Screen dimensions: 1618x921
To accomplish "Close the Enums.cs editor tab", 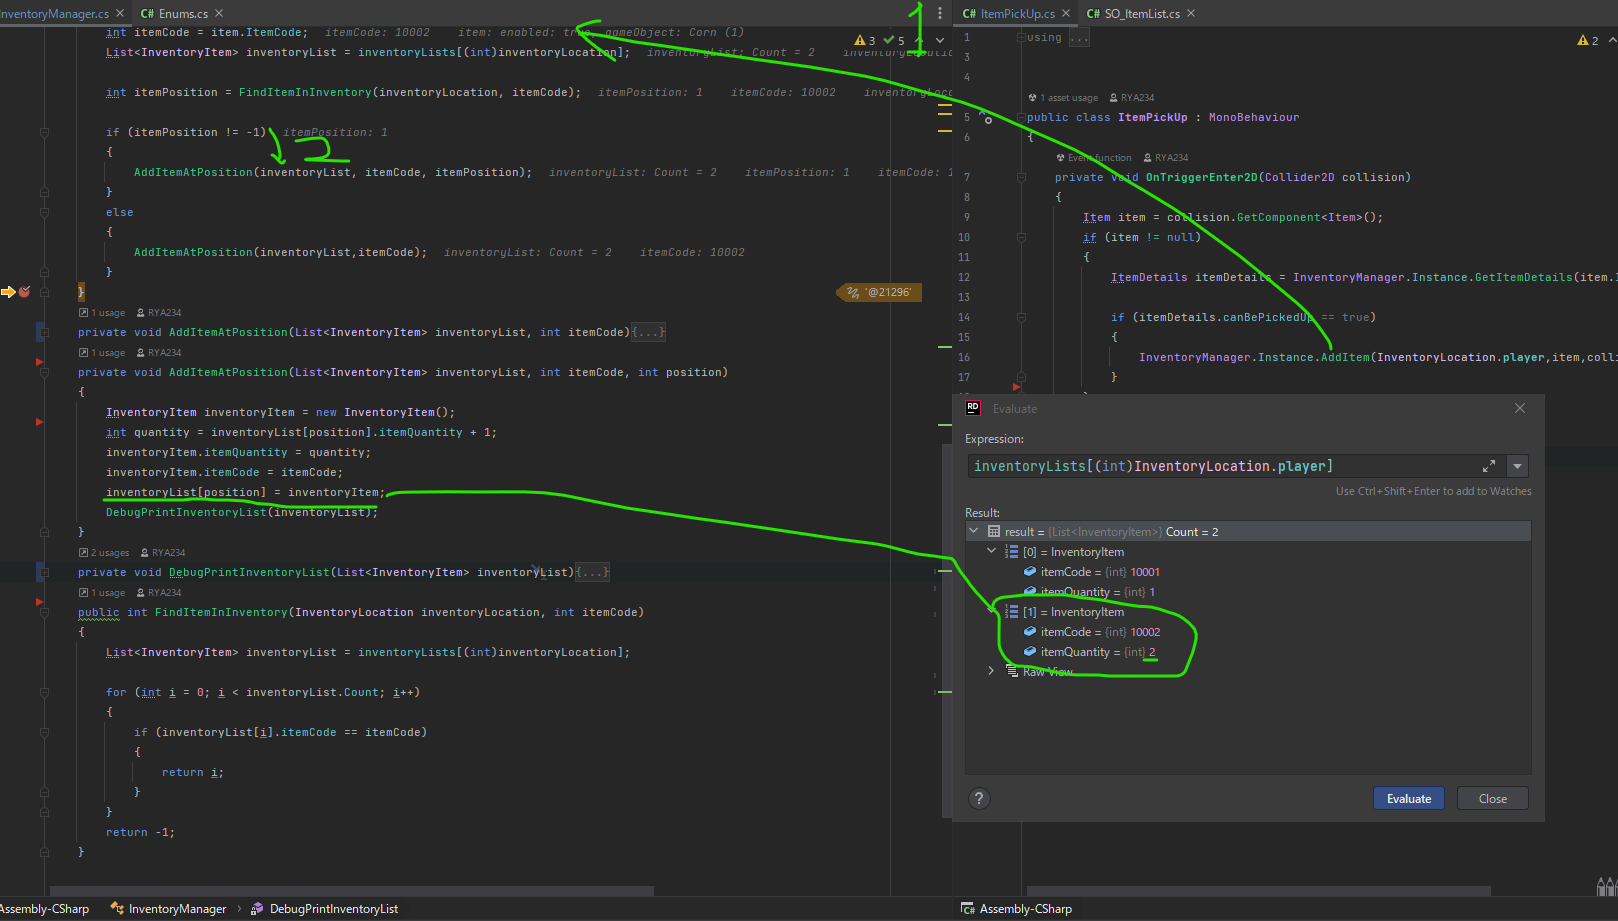I will tap(219, 13).
